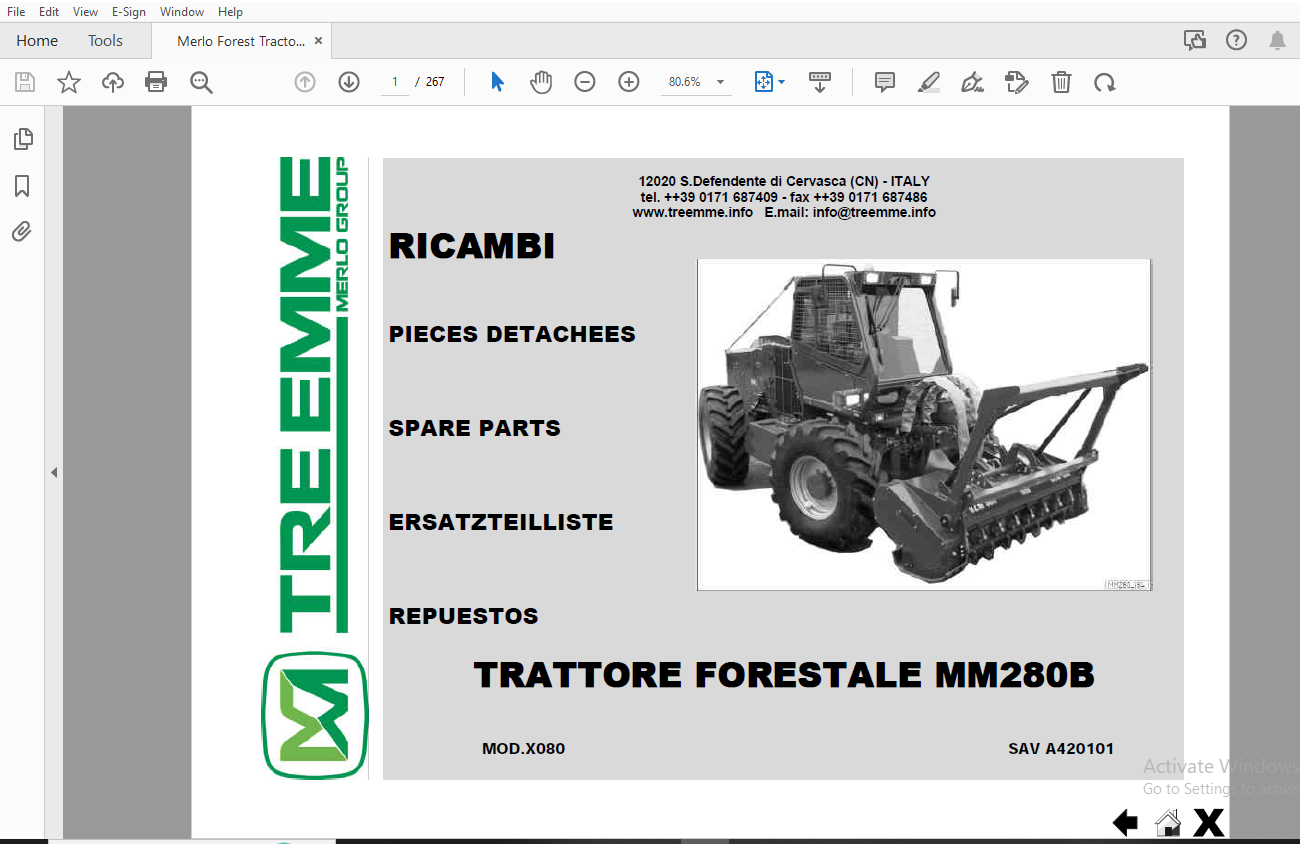Expand the left navigation pane arrow
The height and width of the screenshot is (844, 1300).
point(54,472)
